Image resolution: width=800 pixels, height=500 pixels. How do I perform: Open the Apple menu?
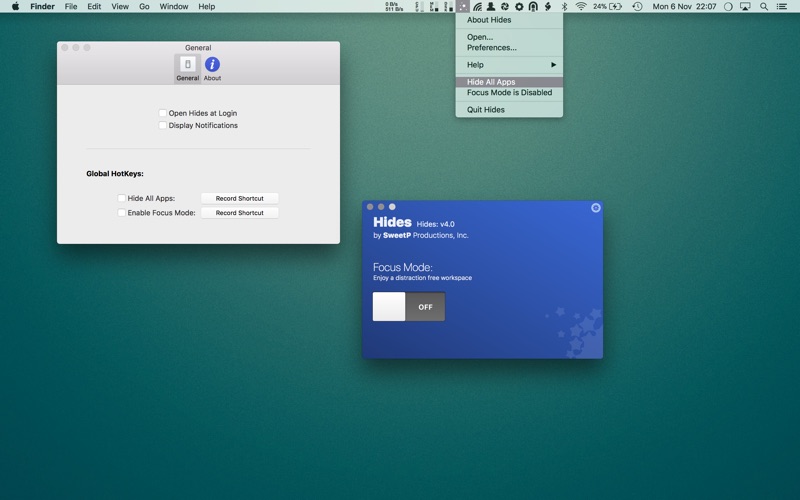click(x=15, y=6)
